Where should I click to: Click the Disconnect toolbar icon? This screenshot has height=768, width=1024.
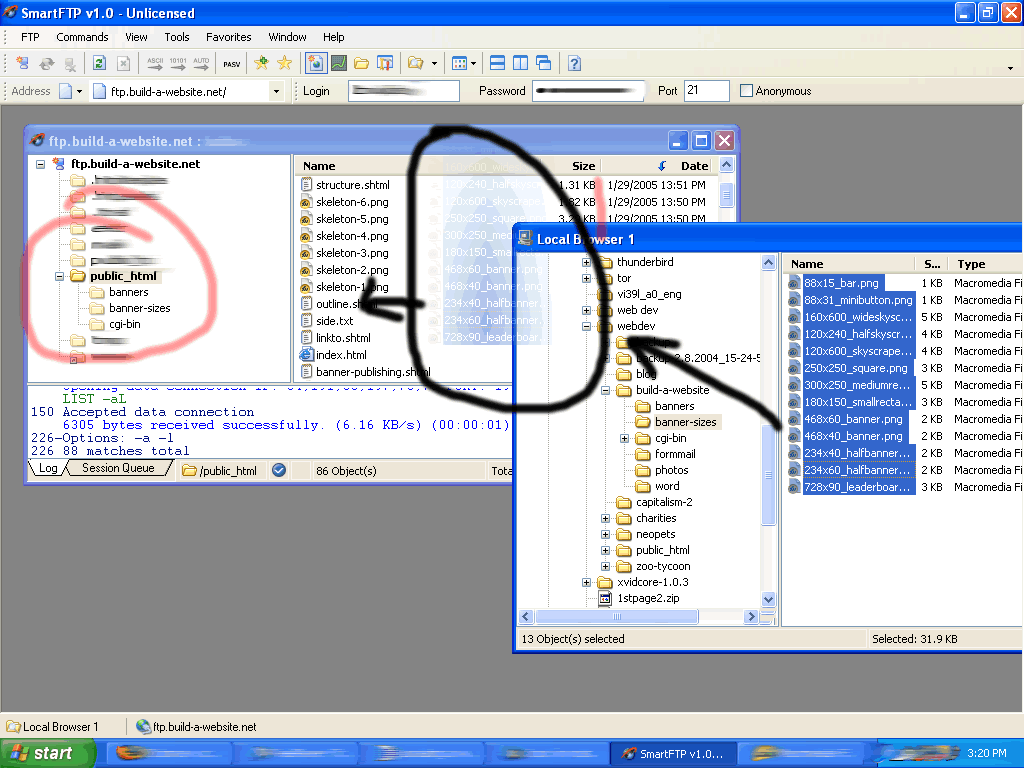click(70, 63)
